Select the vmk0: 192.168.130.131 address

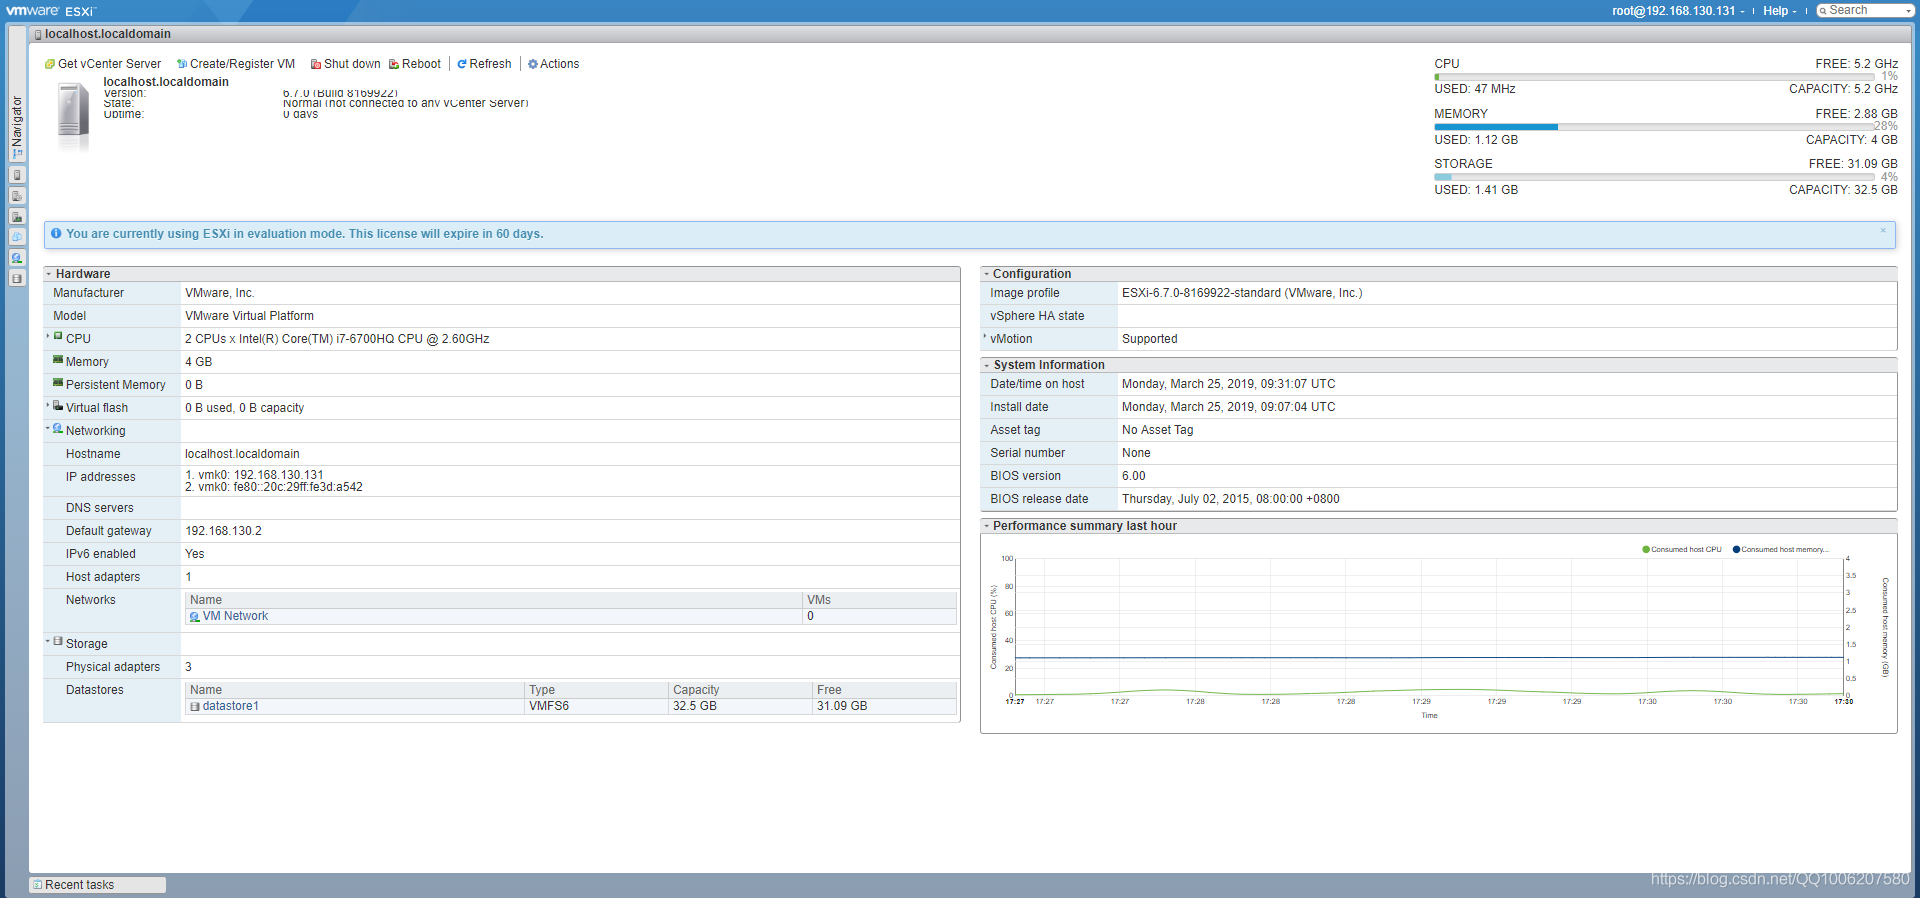coord(254,475)
